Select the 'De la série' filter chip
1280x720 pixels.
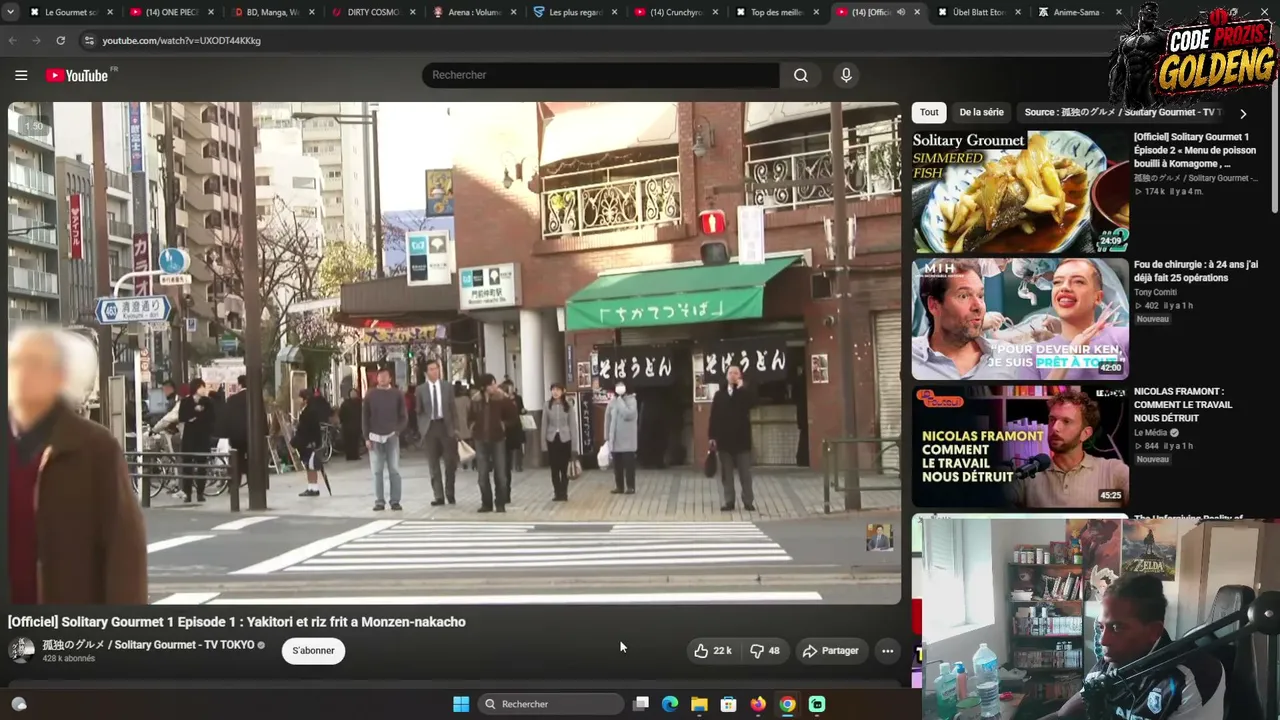(981, 113)
